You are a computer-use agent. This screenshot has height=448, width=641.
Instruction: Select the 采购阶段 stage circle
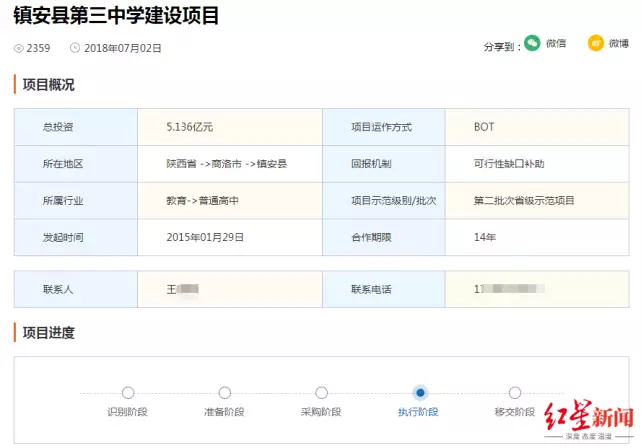(321, 393)
